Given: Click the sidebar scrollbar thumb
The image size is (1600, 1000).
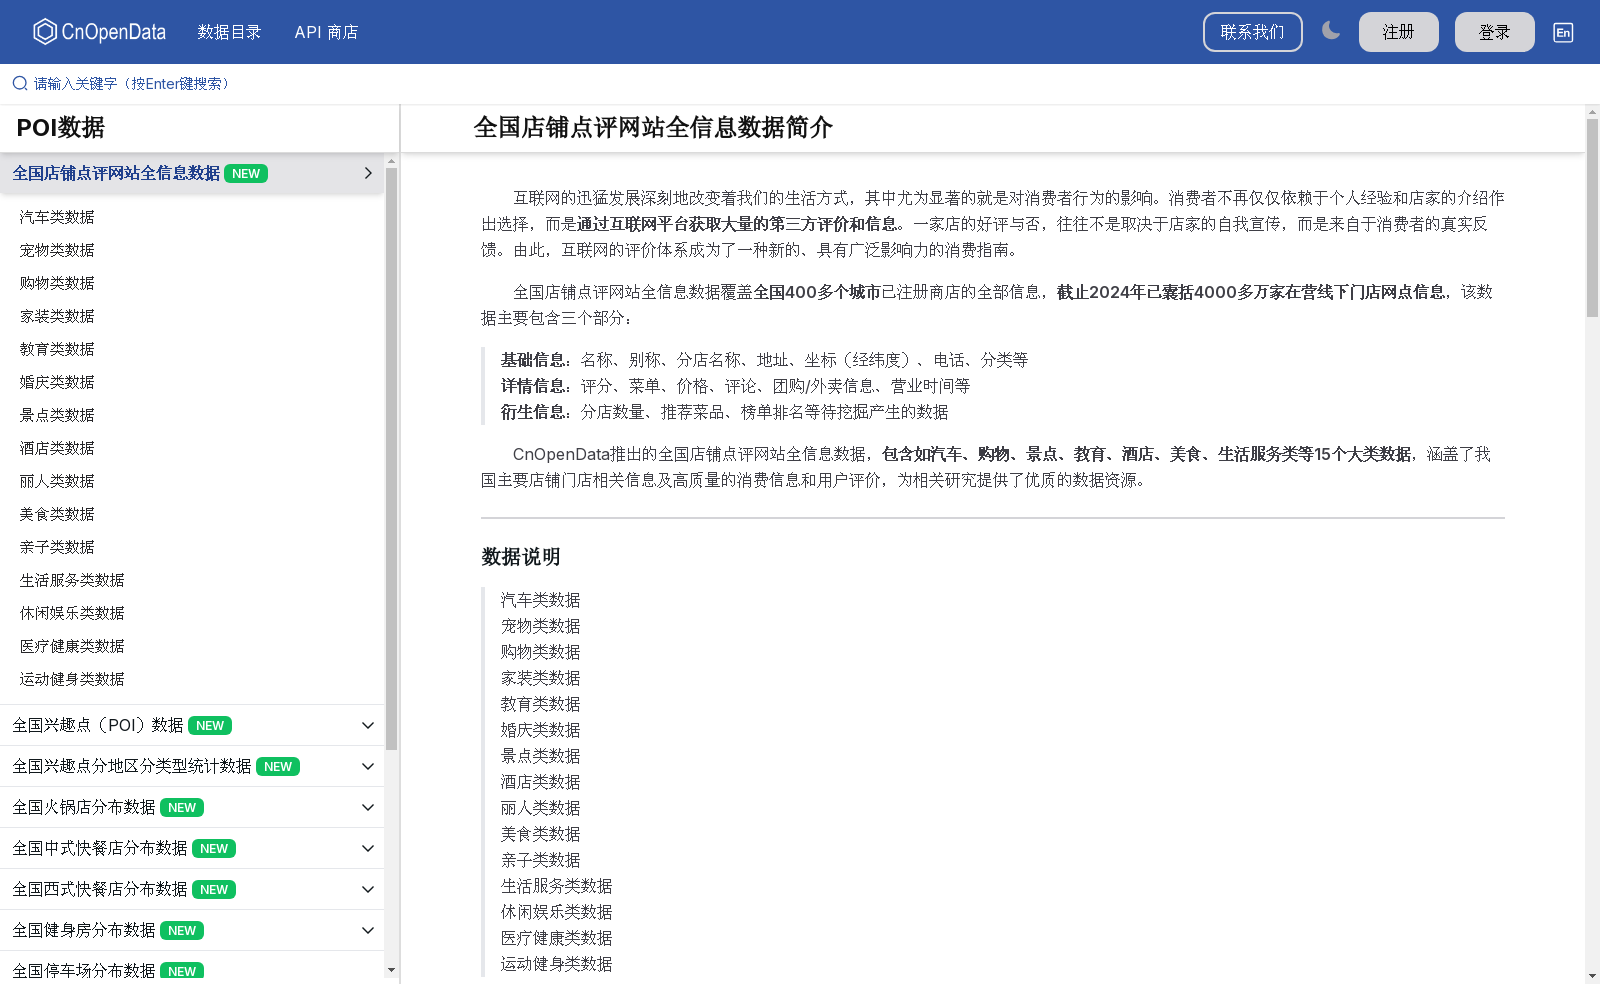Looking at the screenshot, I should click(391, 458).
